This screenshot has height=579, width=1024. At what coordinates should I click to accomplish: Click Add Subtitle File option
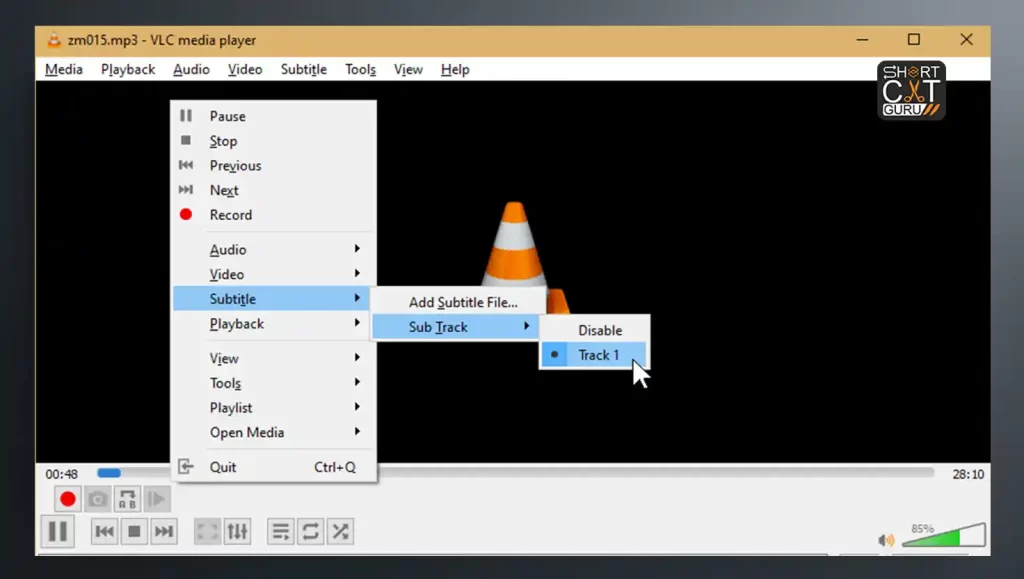pos(458,302)
